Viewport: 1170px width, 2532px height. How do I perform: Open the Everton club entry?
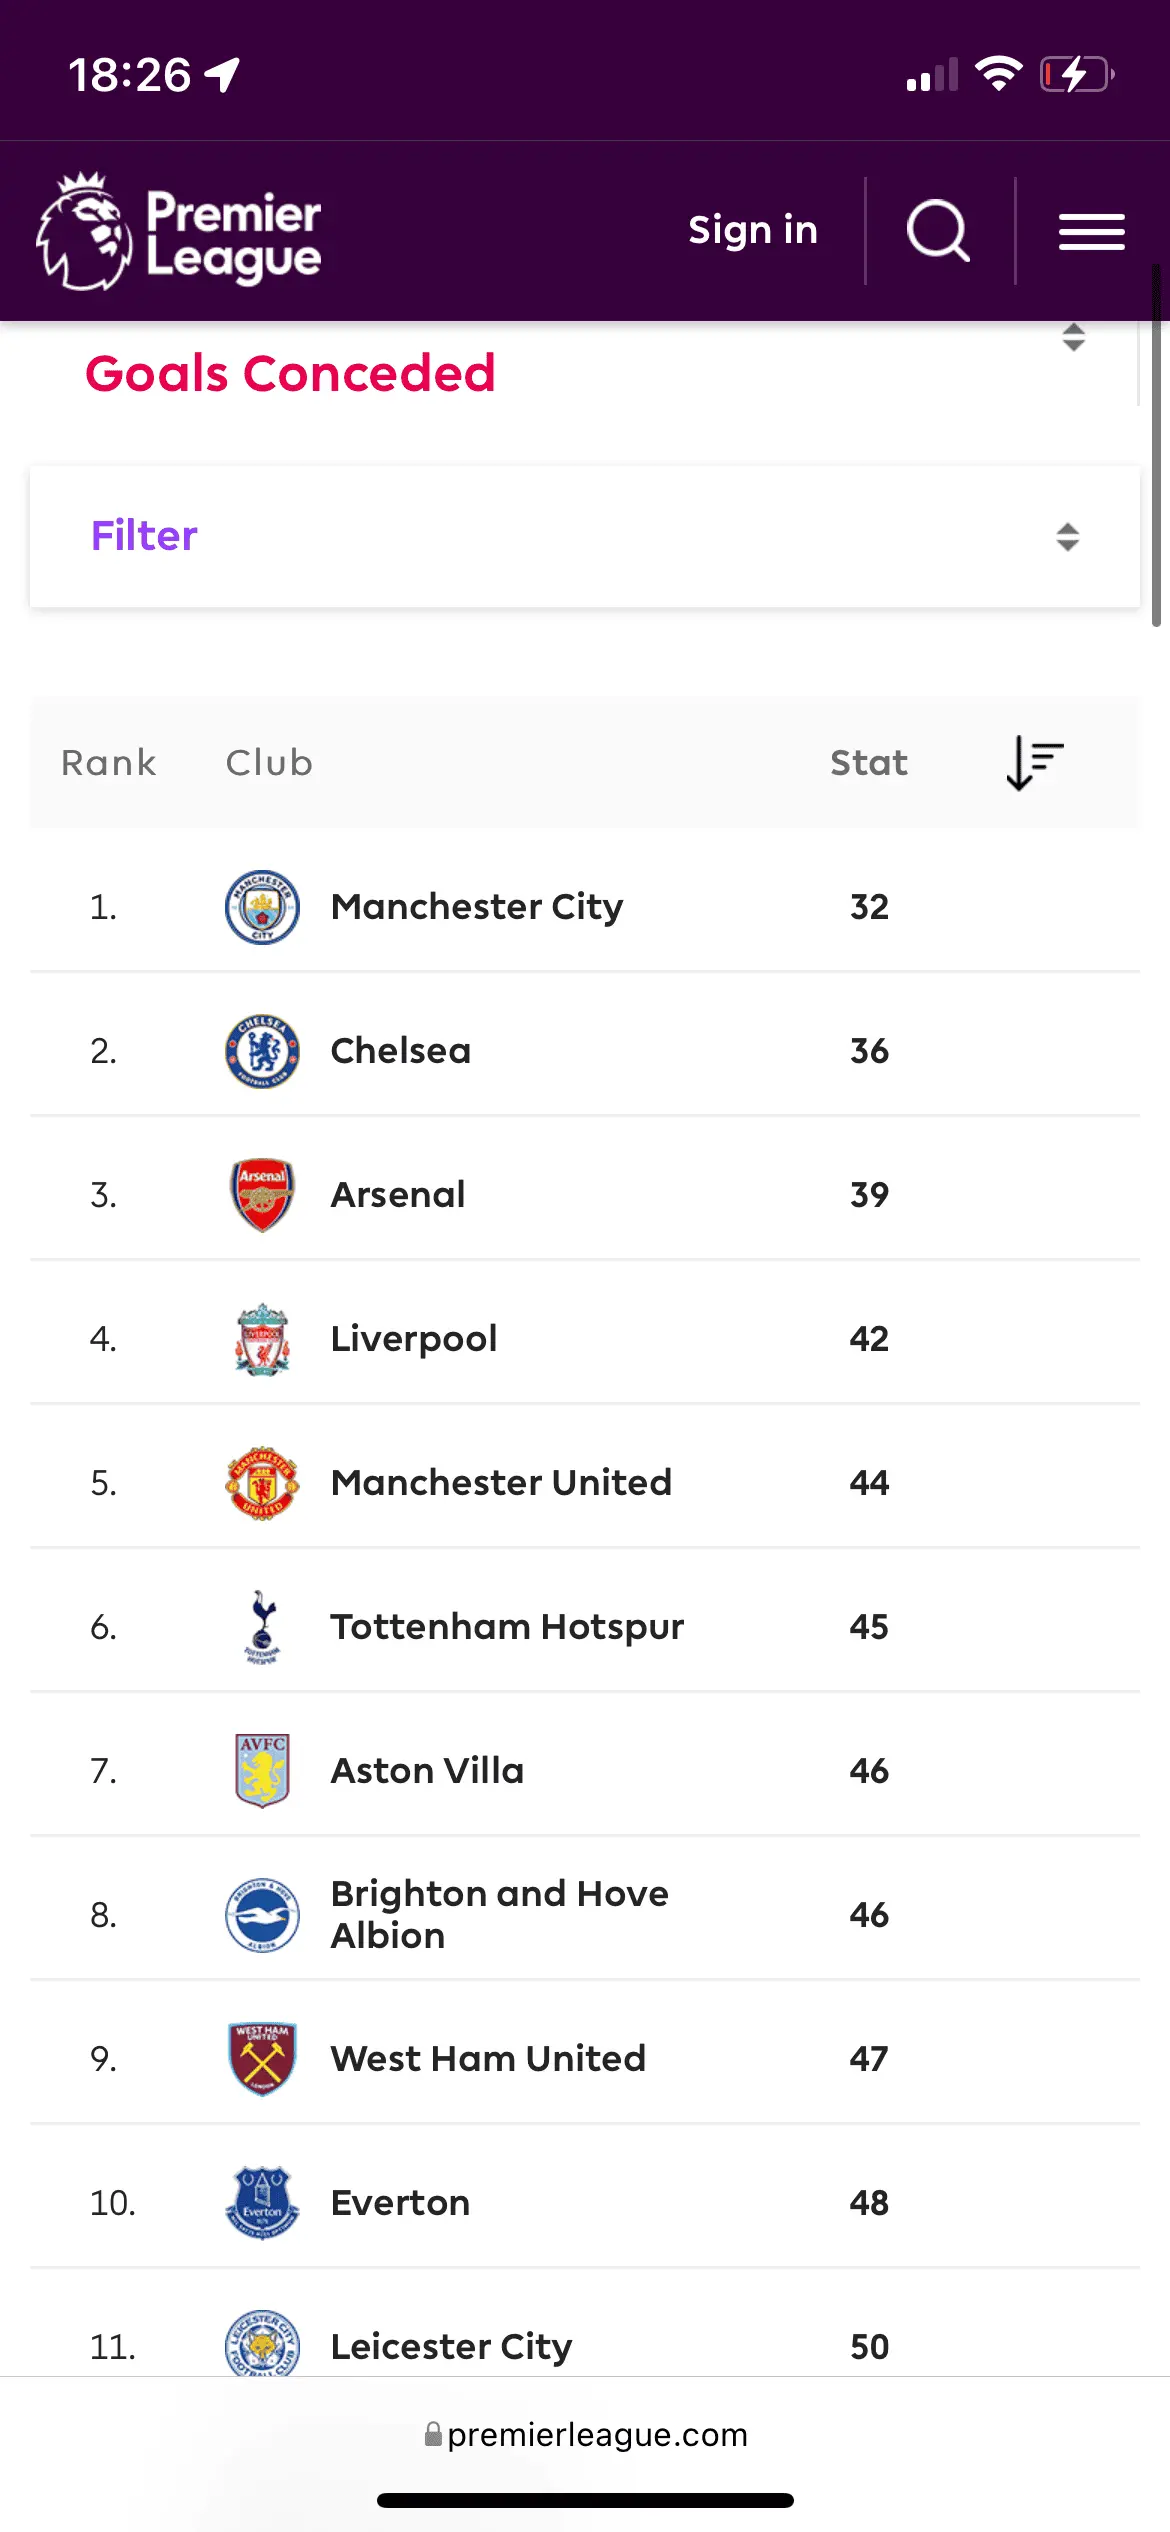tap(400, 2203)
